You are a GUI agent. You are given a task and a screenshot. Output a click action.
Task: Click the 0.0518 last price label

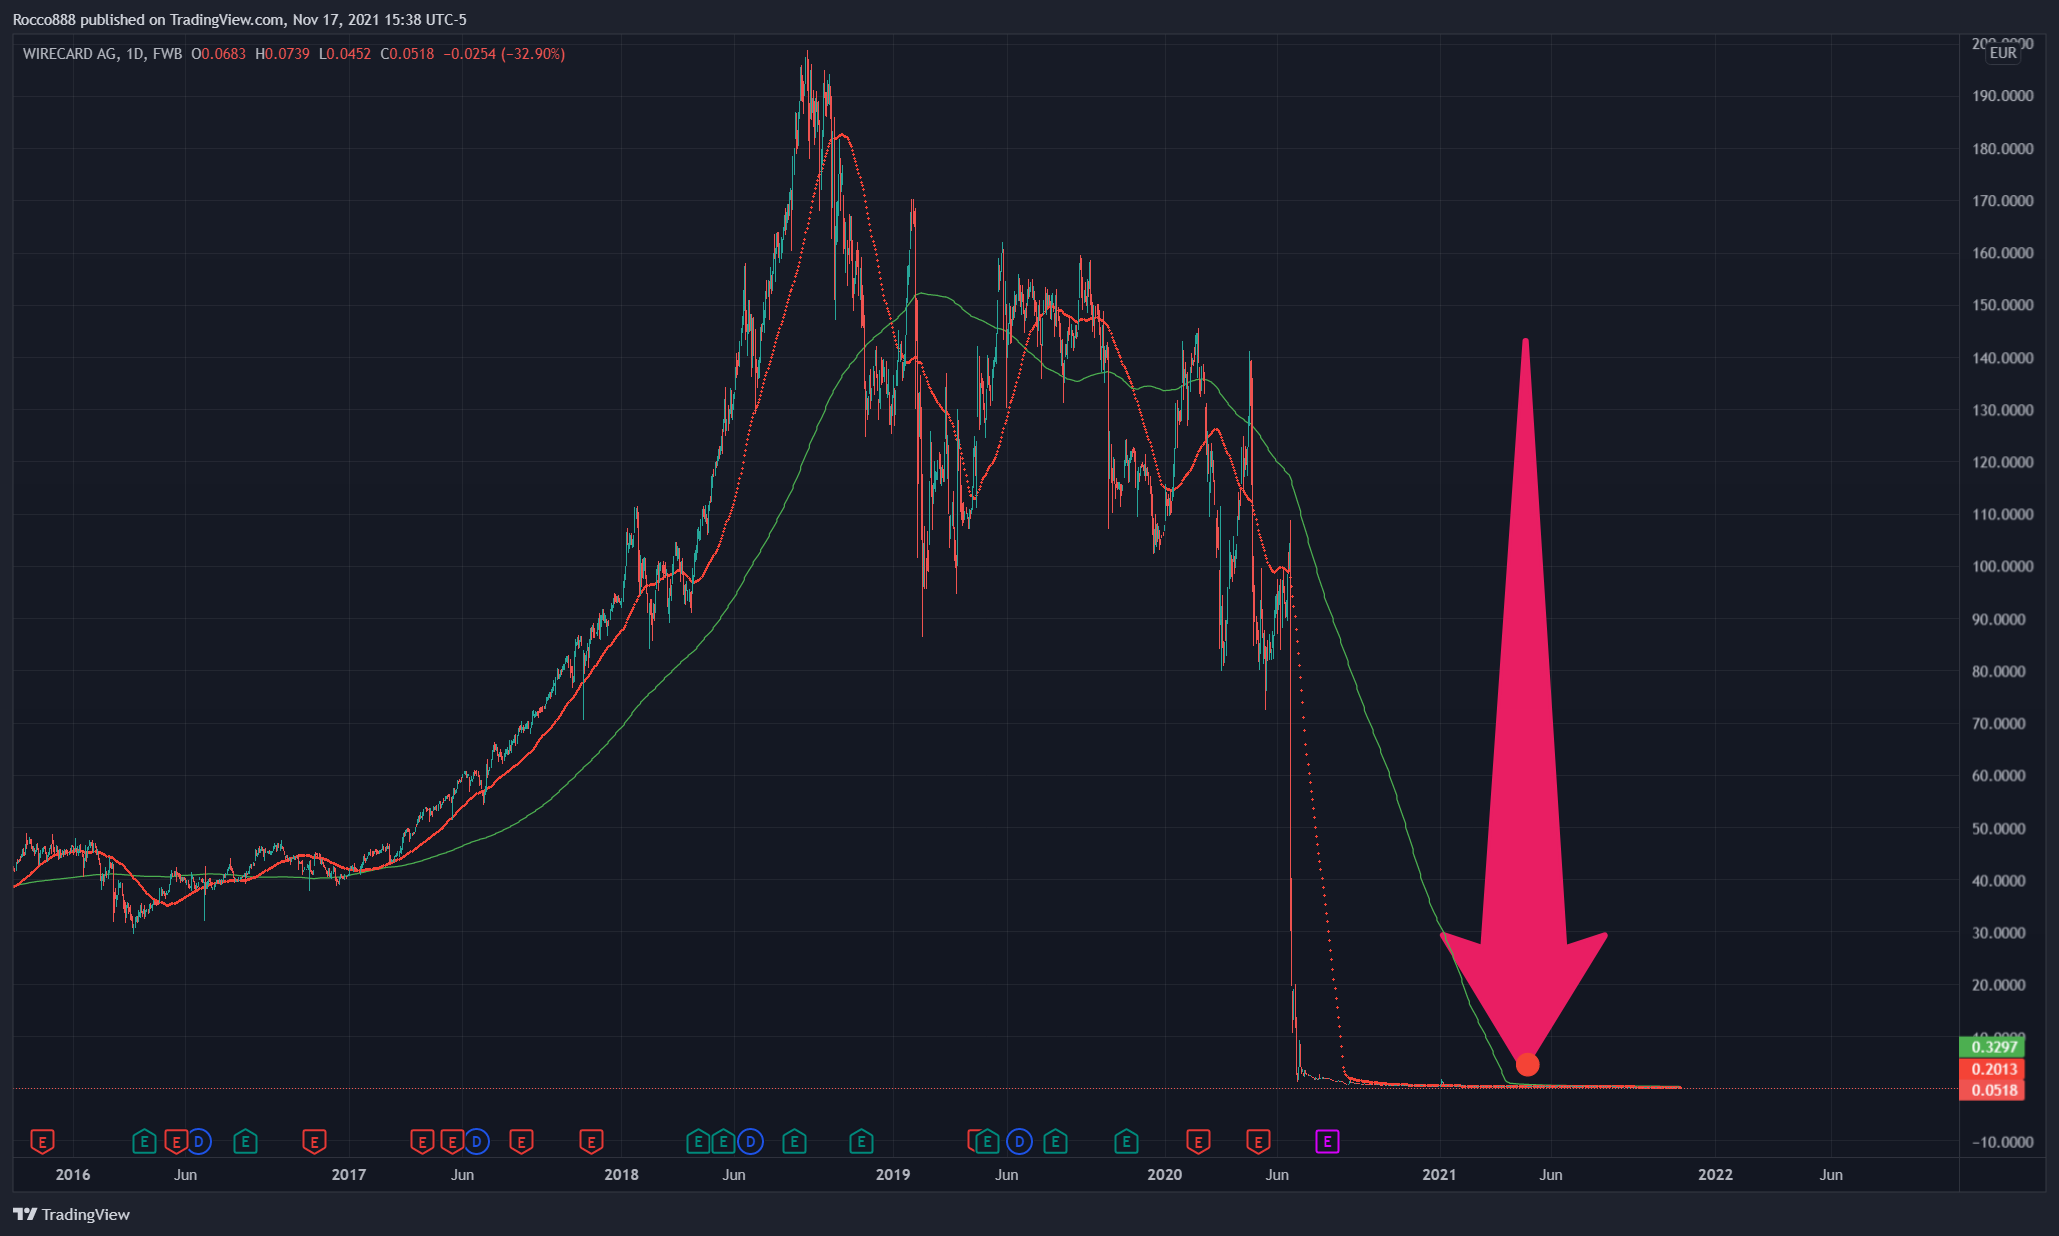coord(1992,1090)
